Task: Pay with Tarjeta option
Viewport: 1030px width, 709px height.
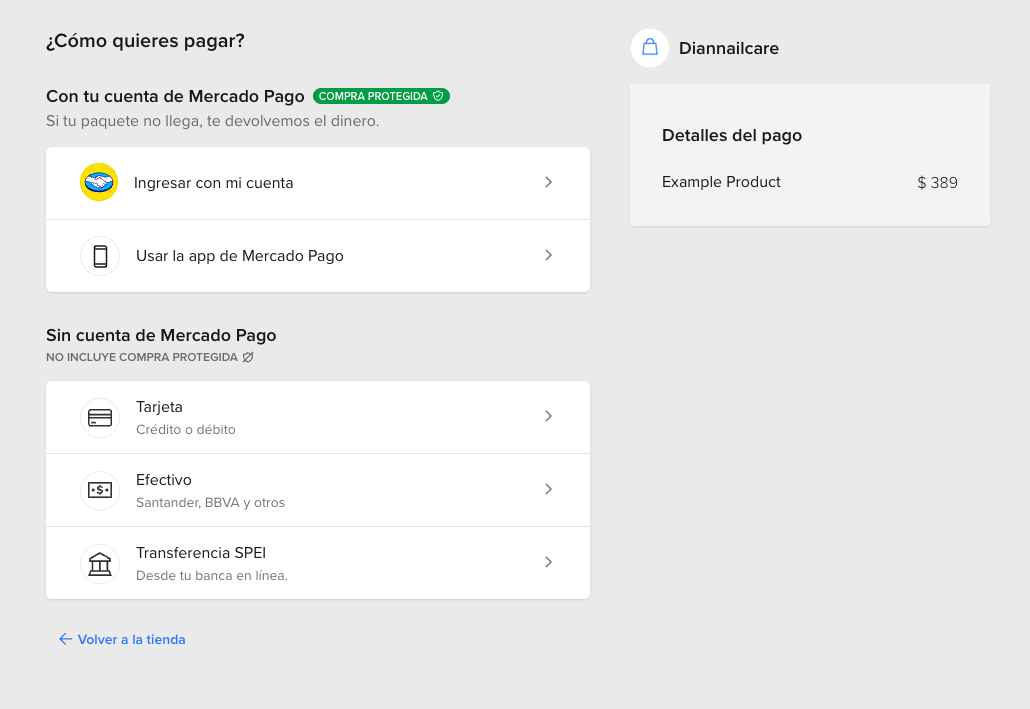Action: pos(318,417)
